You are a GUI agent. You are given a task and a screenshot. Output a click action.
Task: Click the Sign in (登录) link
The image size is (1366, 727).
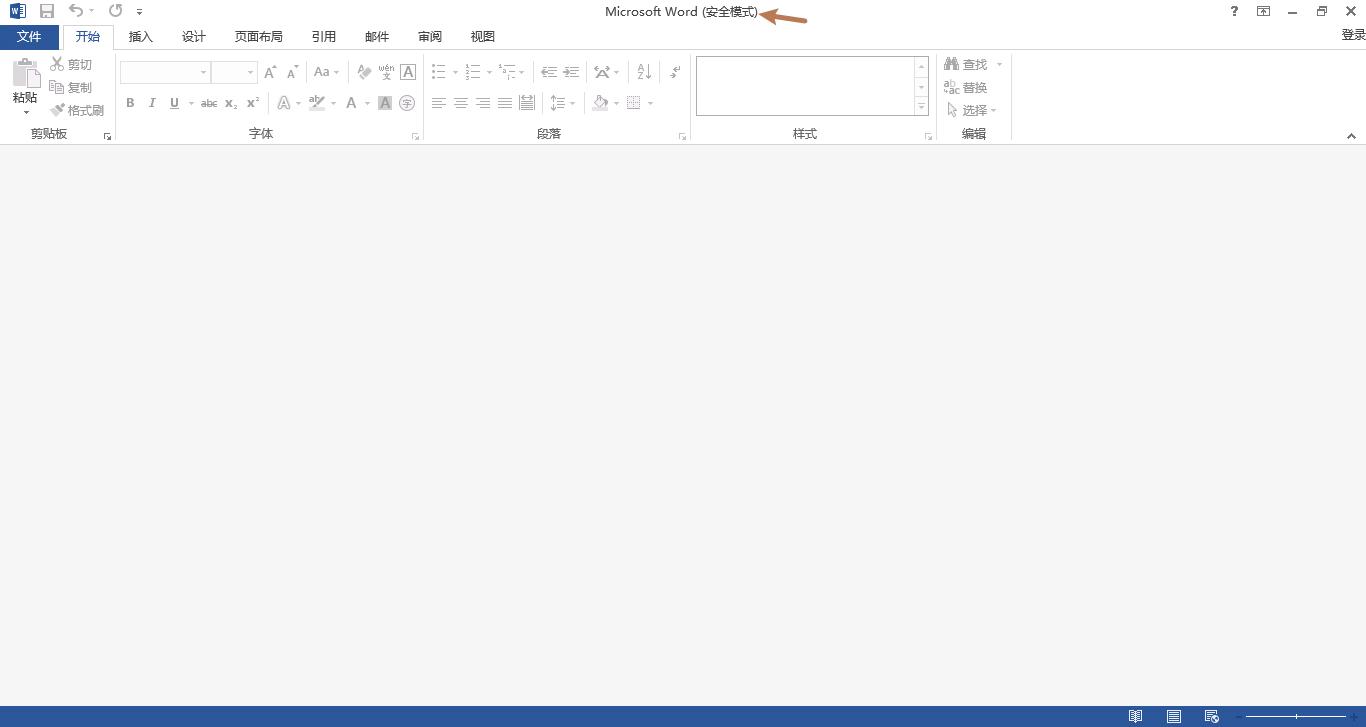1353,35
